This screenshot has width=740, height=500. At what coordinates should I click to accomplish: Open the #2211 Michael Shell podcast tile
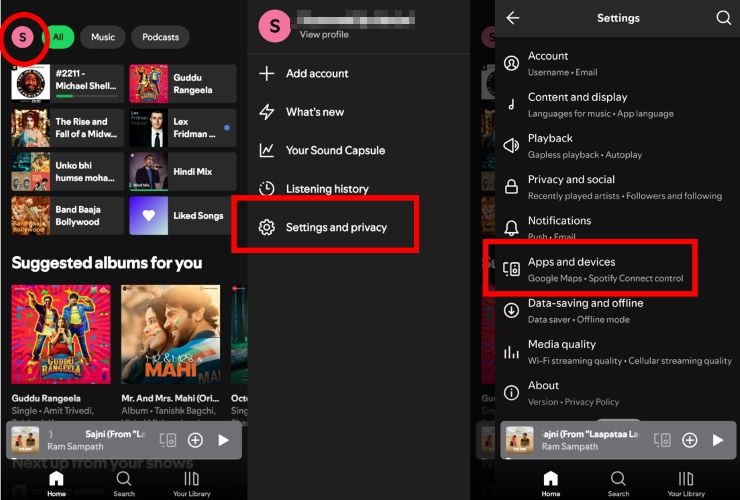67,83
